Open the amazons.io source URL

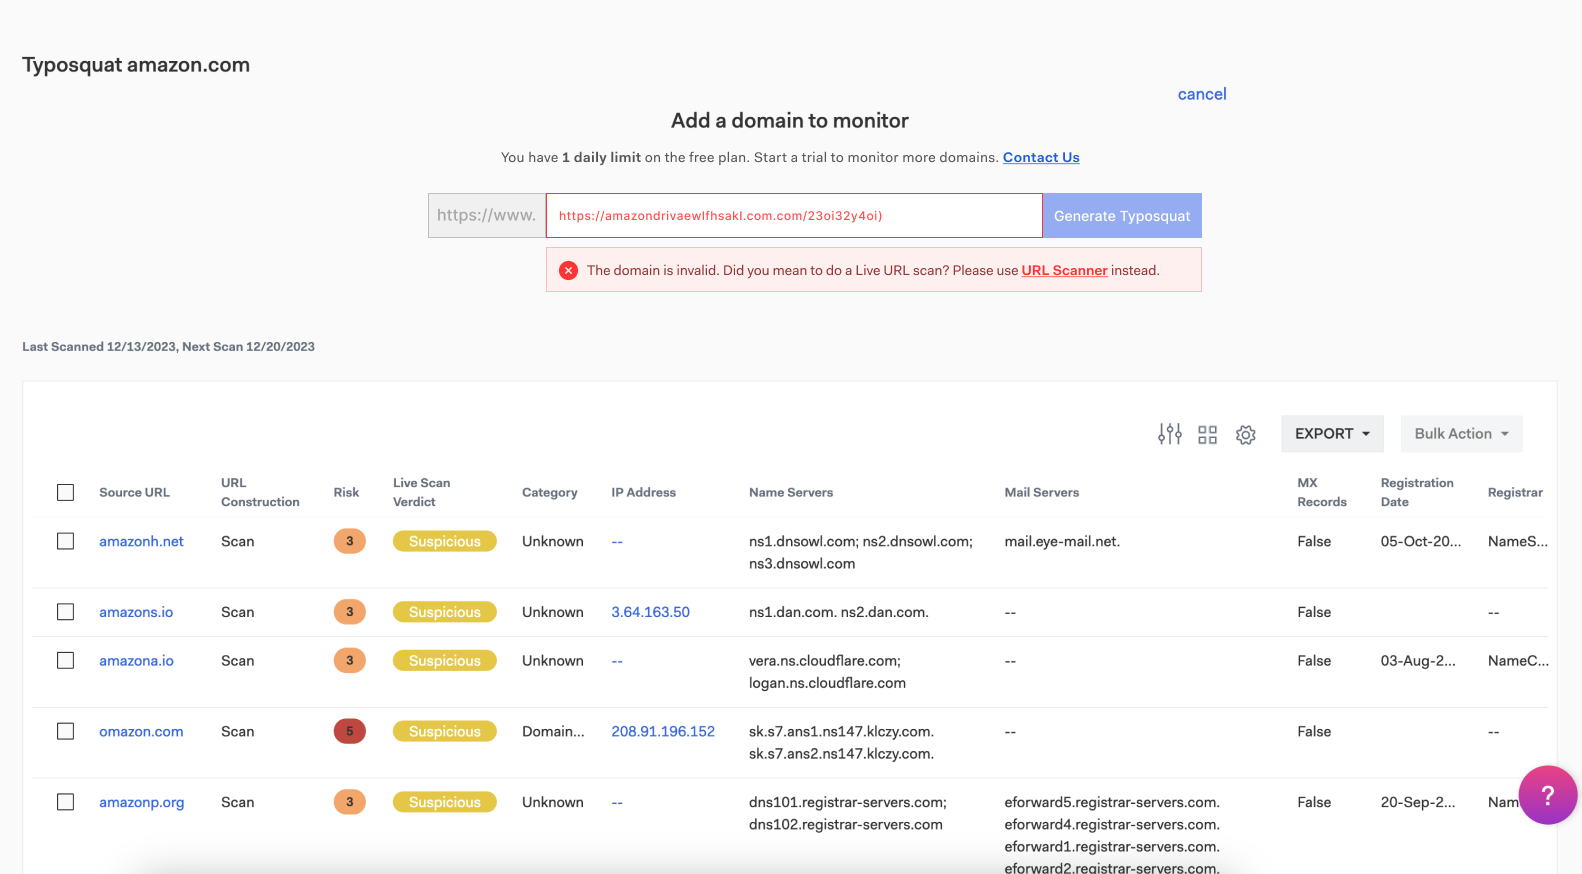pyautogui.click(x=136, y=612)
